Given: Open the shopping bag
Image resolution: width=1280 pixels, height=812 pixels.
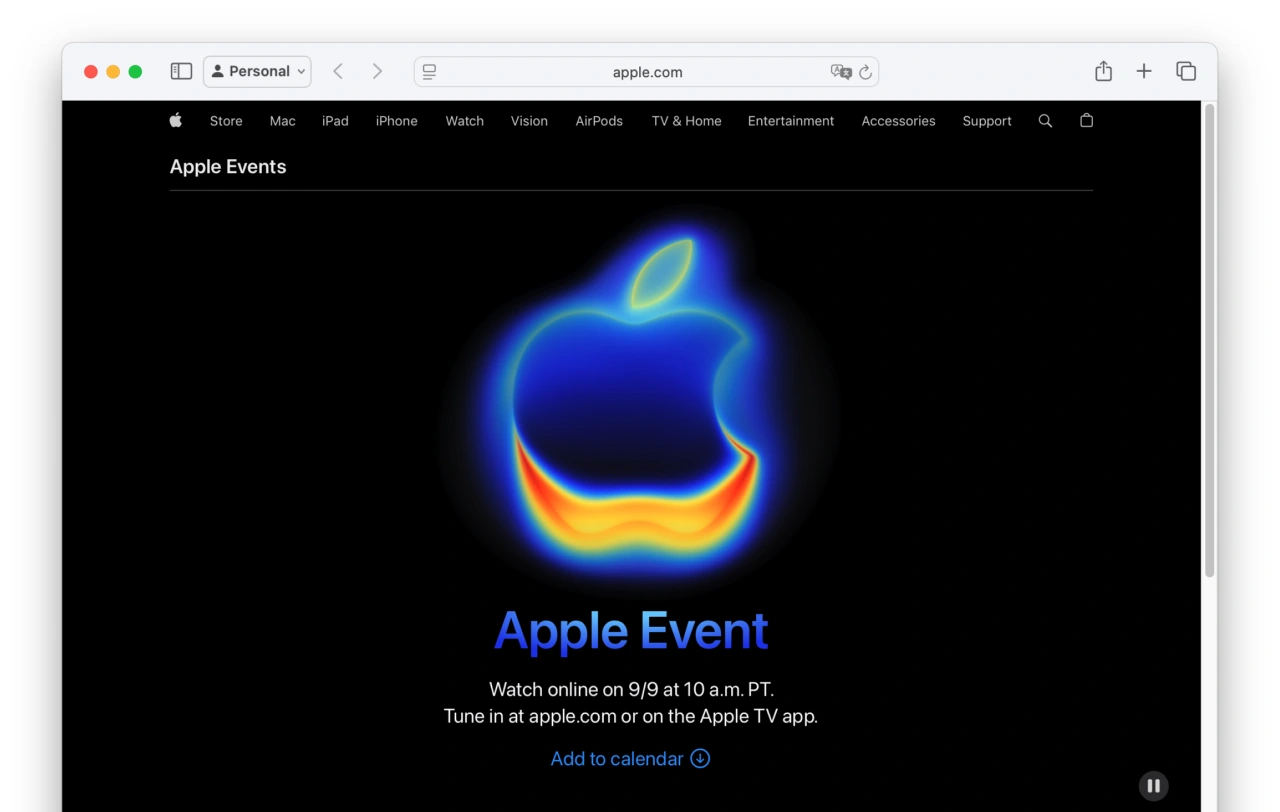Looking at the screenshot, I should pyautogui.click(x=1087, y=121).
